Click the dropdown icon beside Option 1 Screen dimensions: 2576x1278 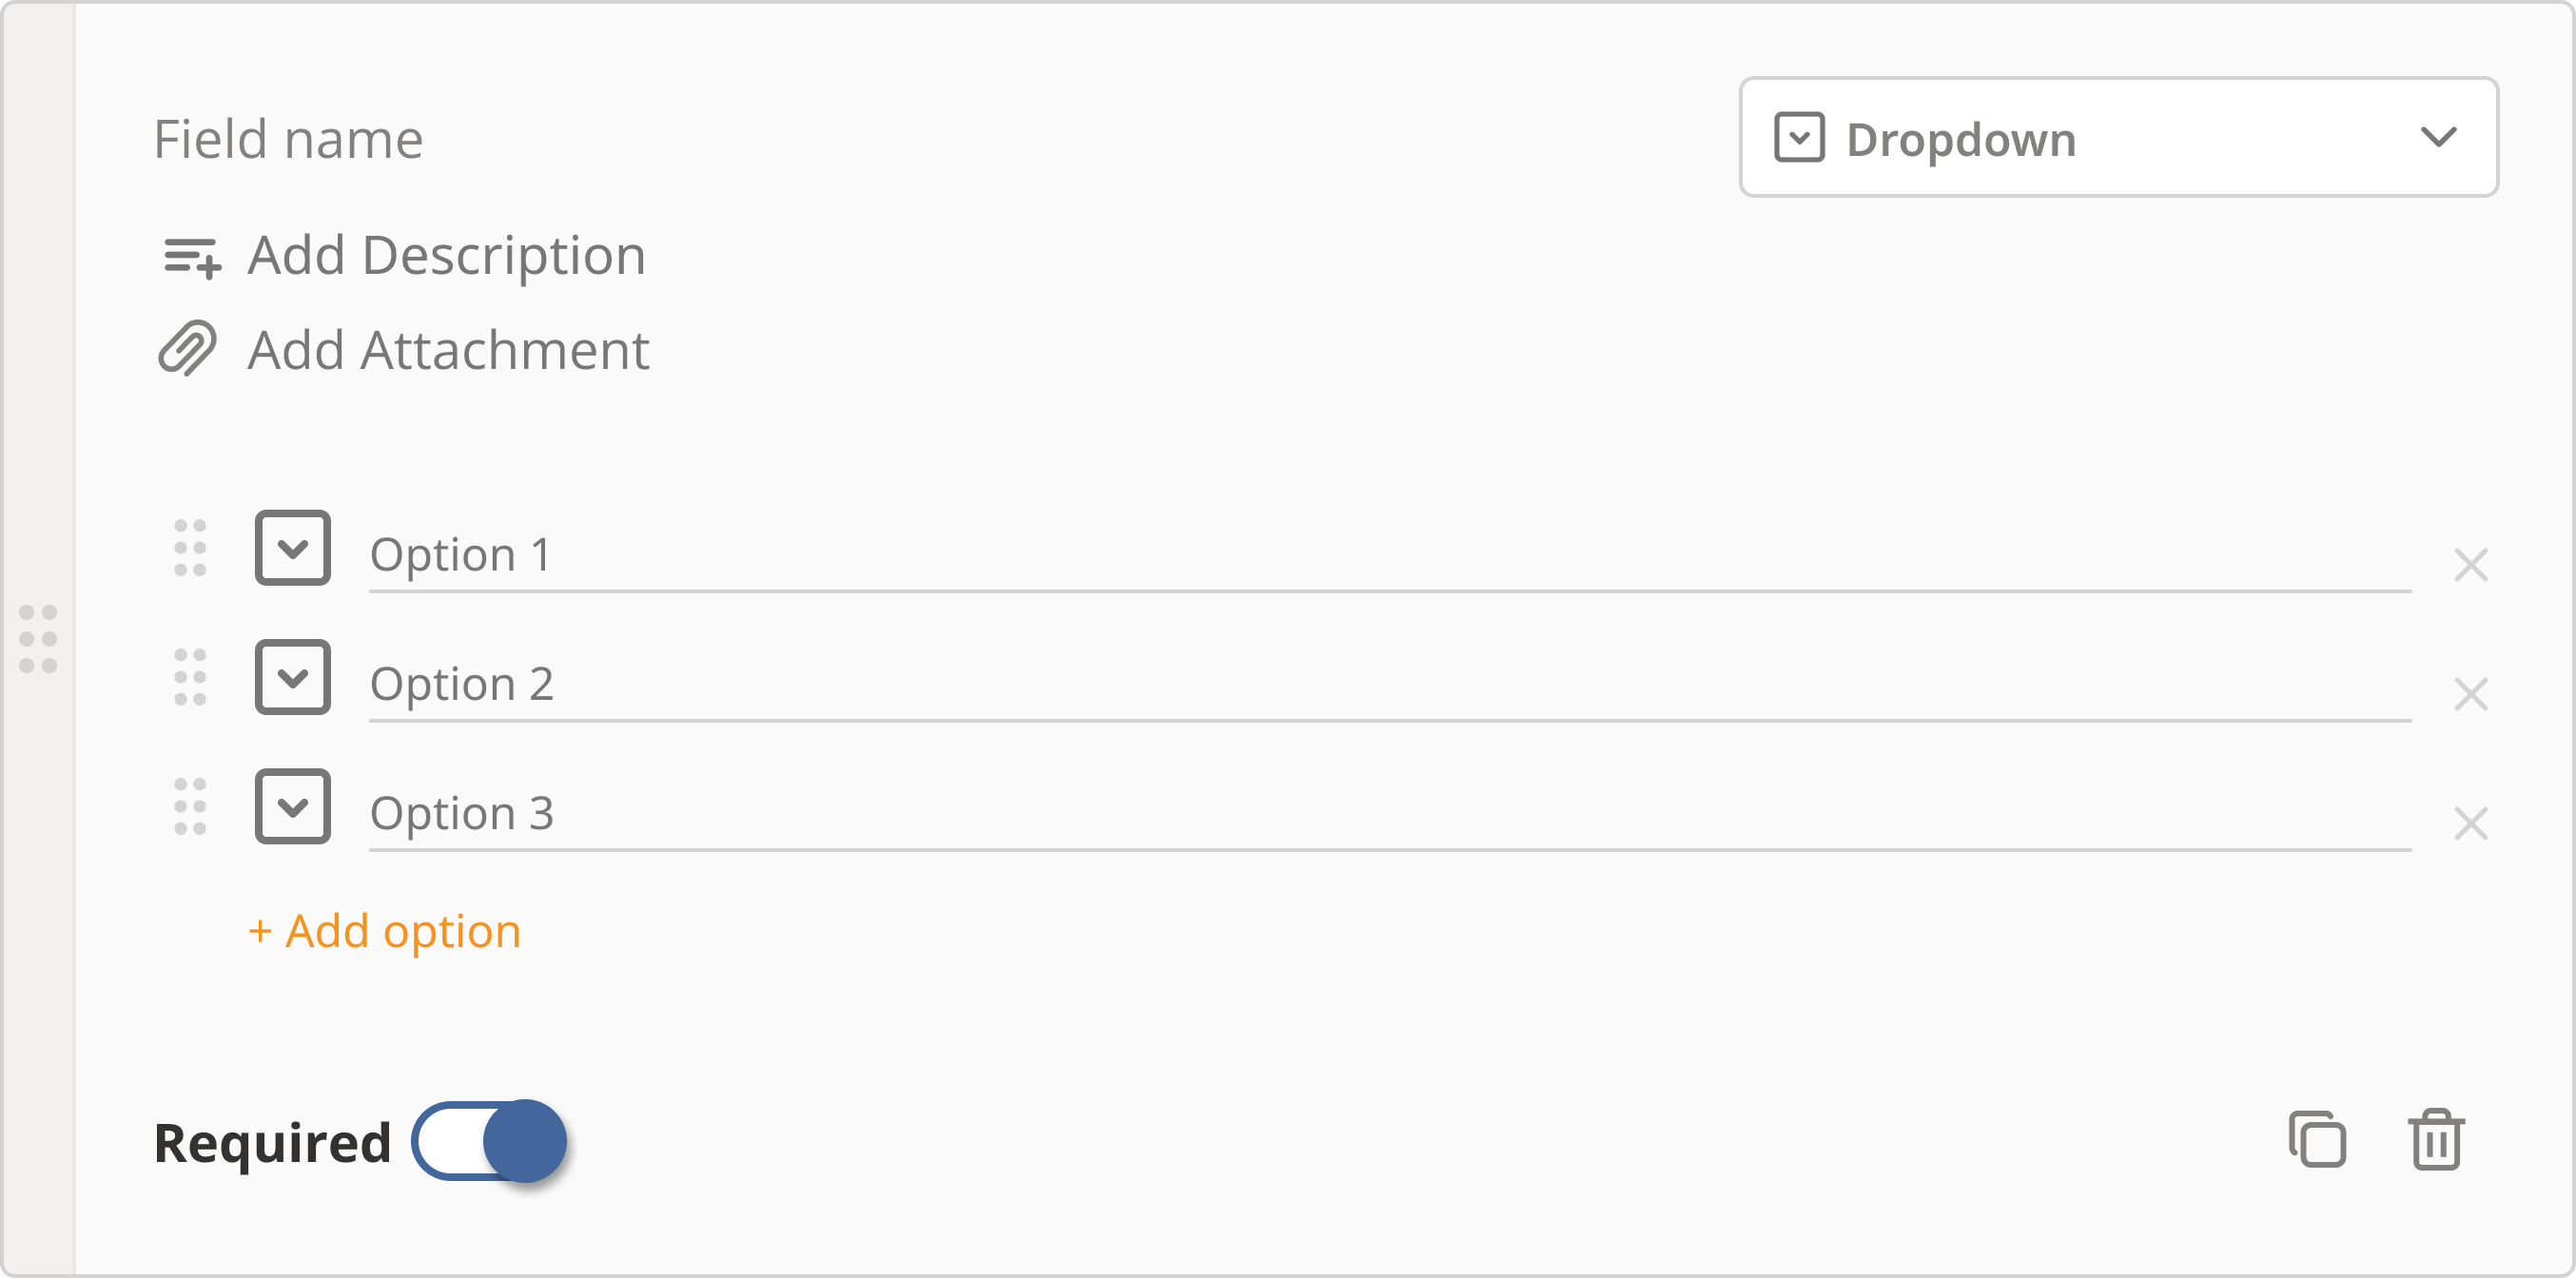pyautogui.click(x=292, y=548)
